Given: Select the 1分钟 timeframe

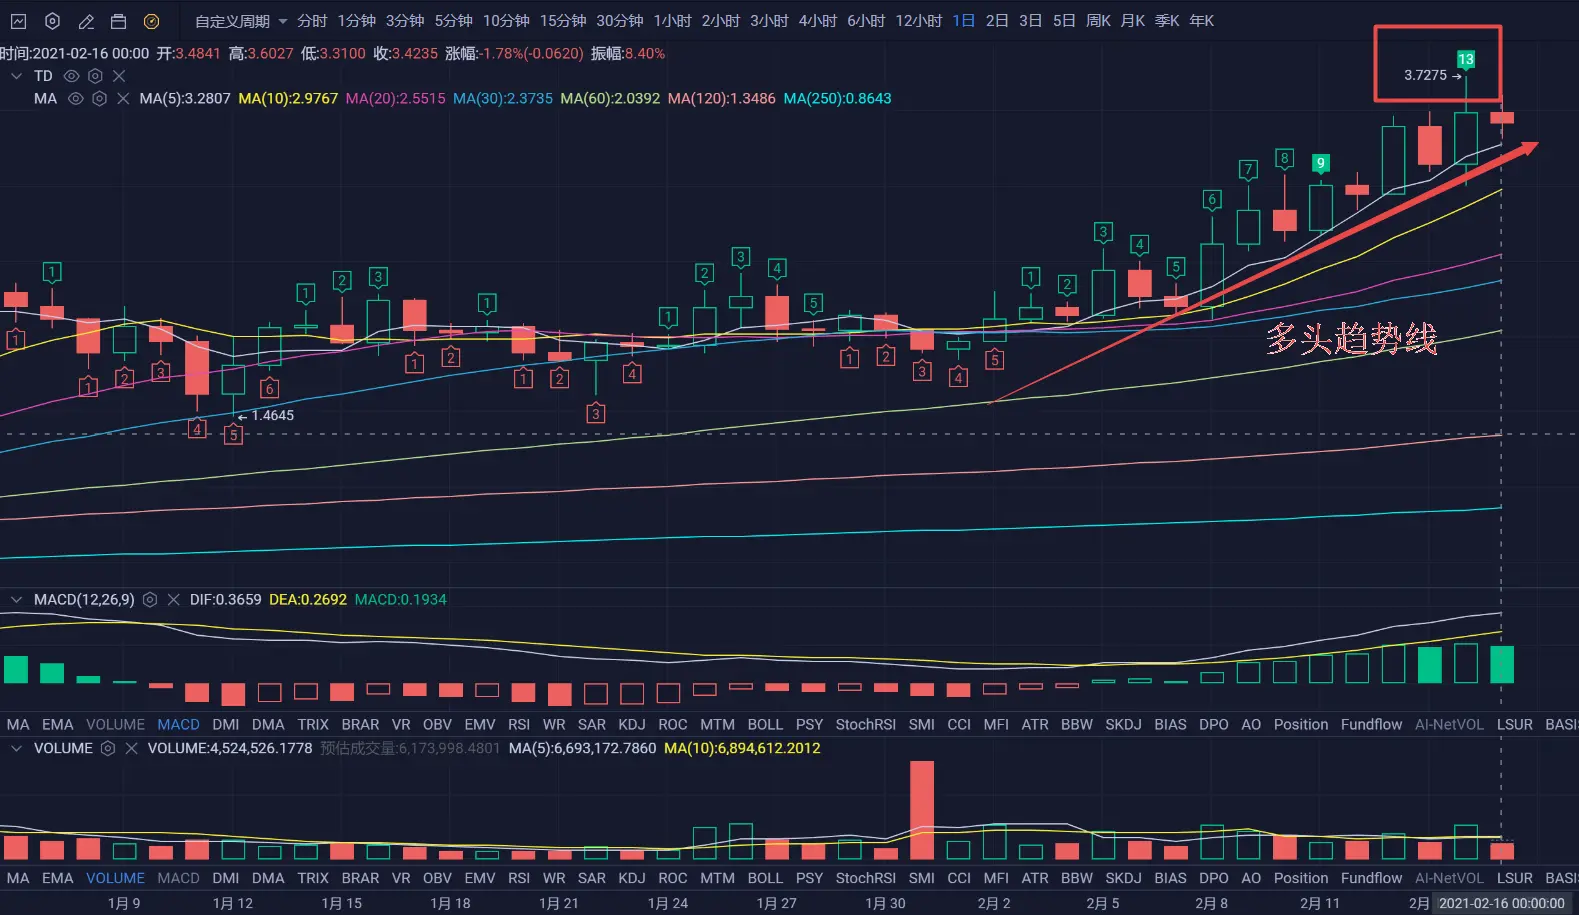Looking at the screenshot, I should click(x=357, y=21).
